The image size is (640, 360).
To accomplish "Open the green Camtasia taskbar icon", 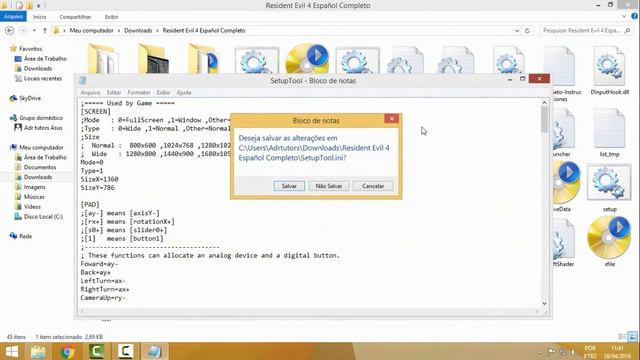I will tap(96, 351).
